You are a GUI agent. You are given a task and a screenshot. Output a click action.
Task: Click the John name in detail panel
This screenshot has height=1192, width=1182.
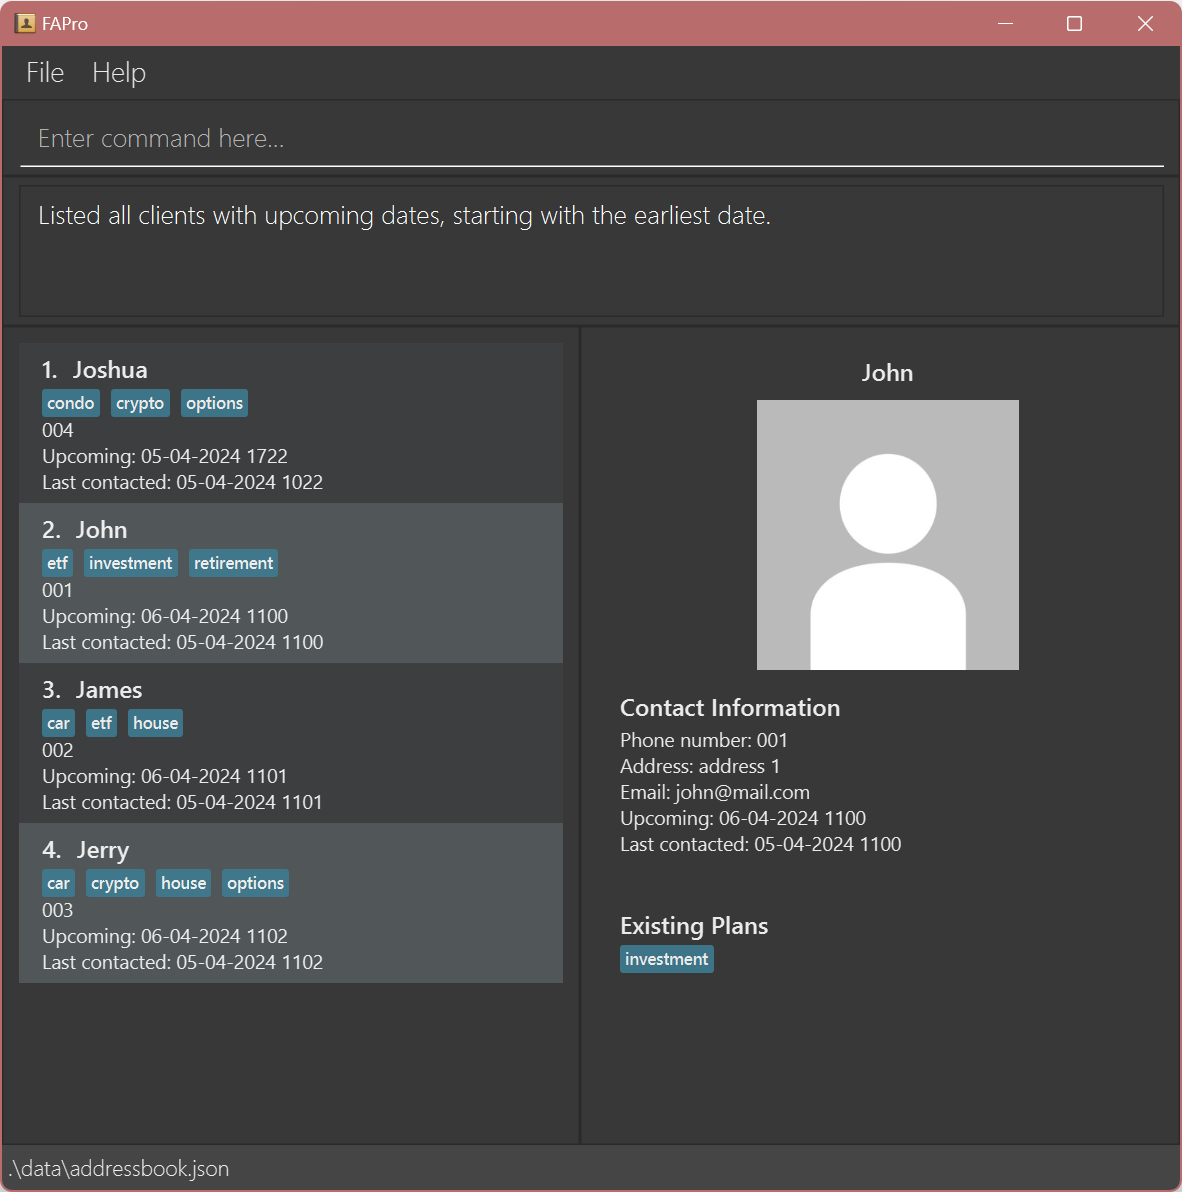[887, 373]
